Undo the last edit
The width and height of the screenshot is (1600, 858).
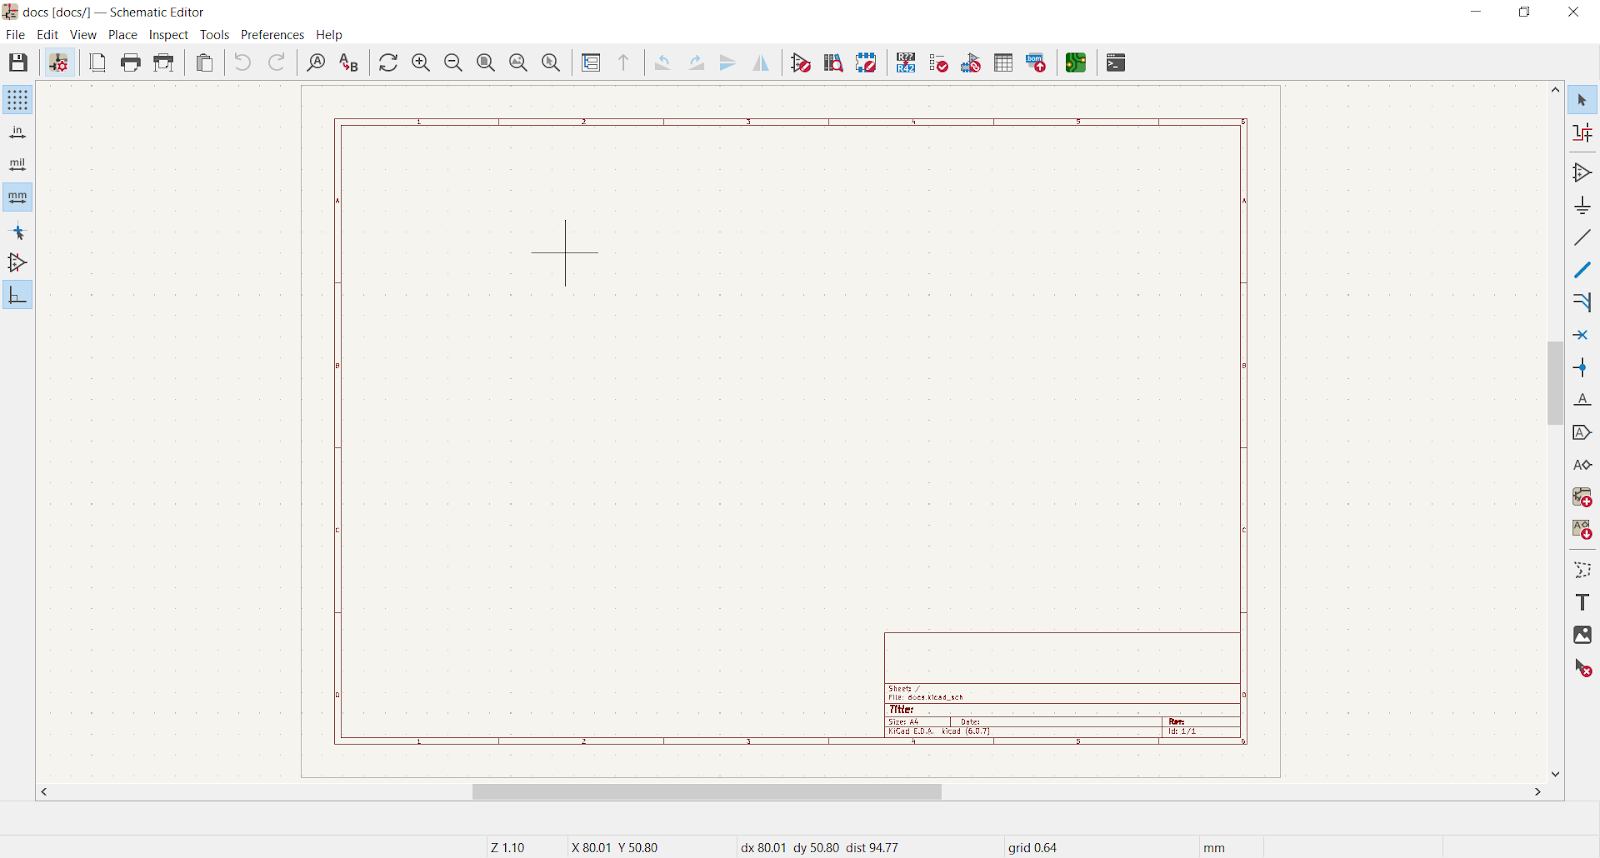(x=243, y=63)
